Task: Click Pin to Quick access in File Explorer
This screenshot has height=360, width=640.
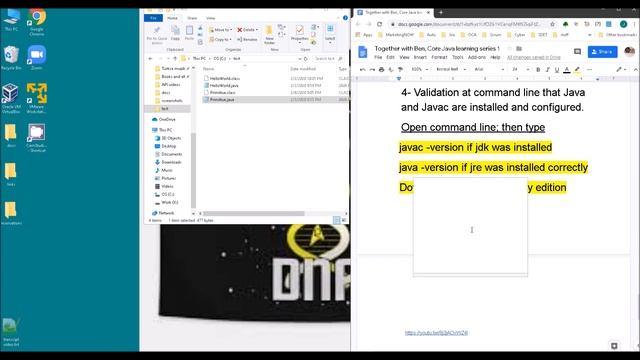Action: (157, 35)
